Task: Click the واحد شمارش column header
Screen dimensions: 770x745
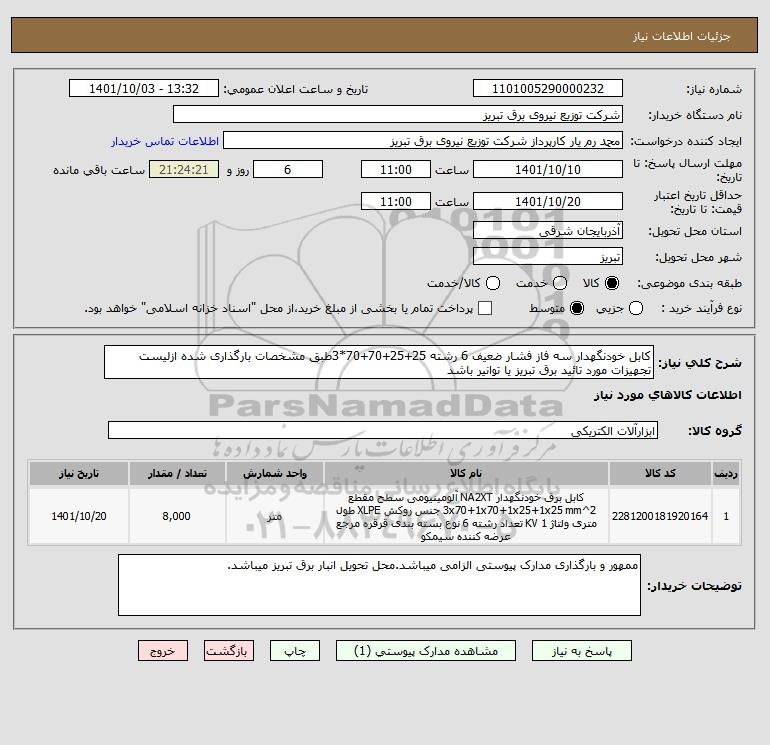Action: click(275, 473)
